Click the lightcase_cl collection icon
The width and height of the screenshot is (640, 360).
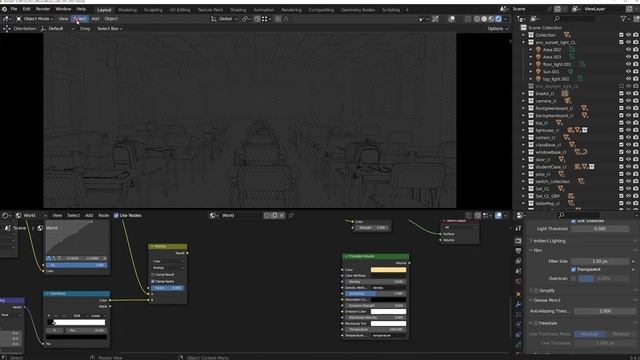[531, 130]
